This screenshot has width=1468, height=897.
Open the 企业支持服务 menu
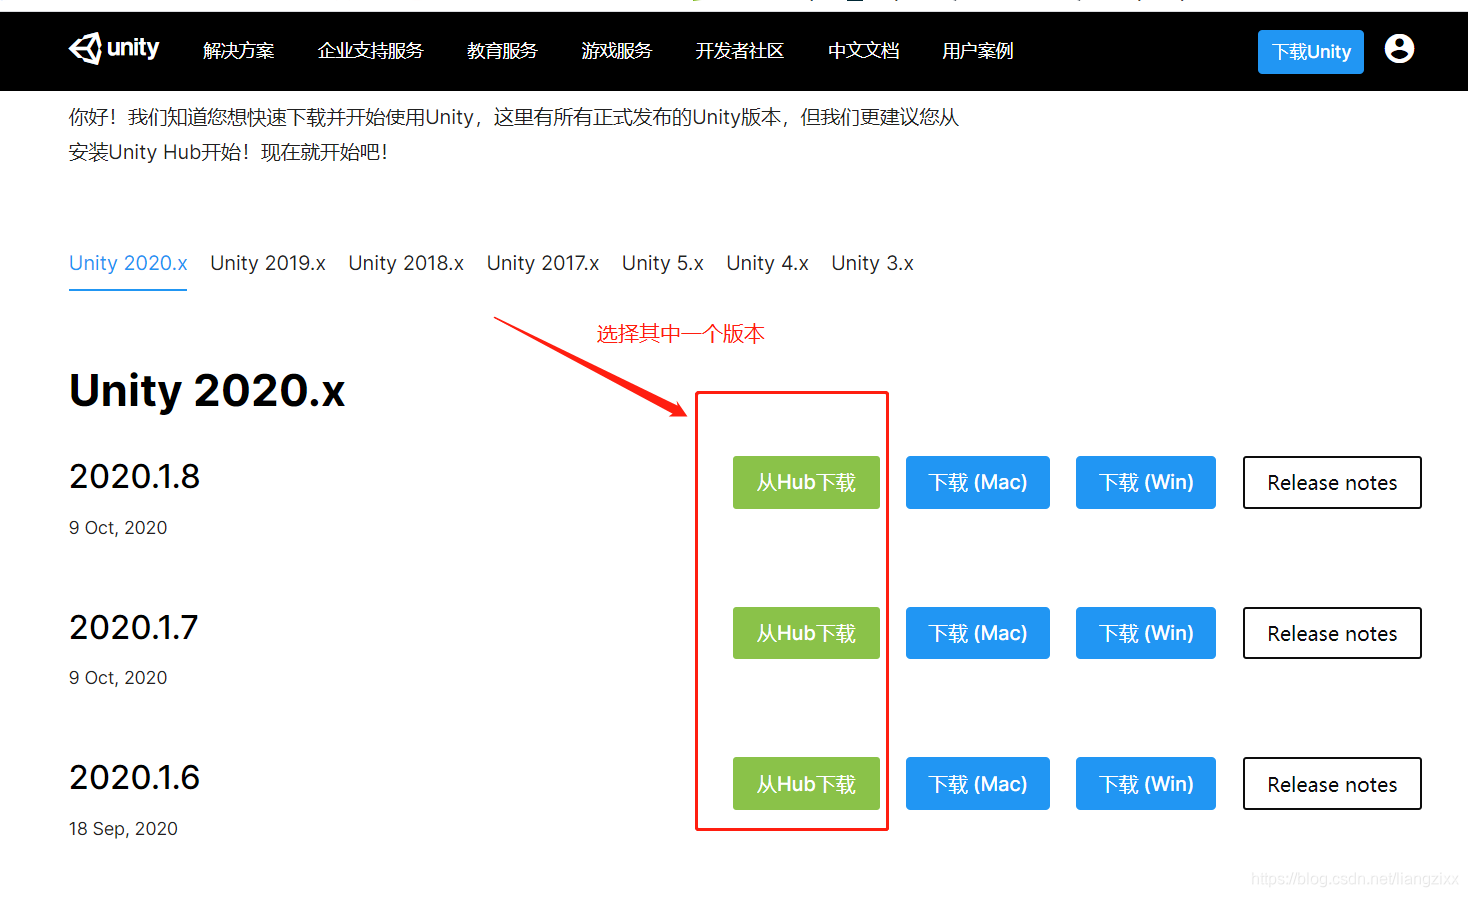coord(370,51)
